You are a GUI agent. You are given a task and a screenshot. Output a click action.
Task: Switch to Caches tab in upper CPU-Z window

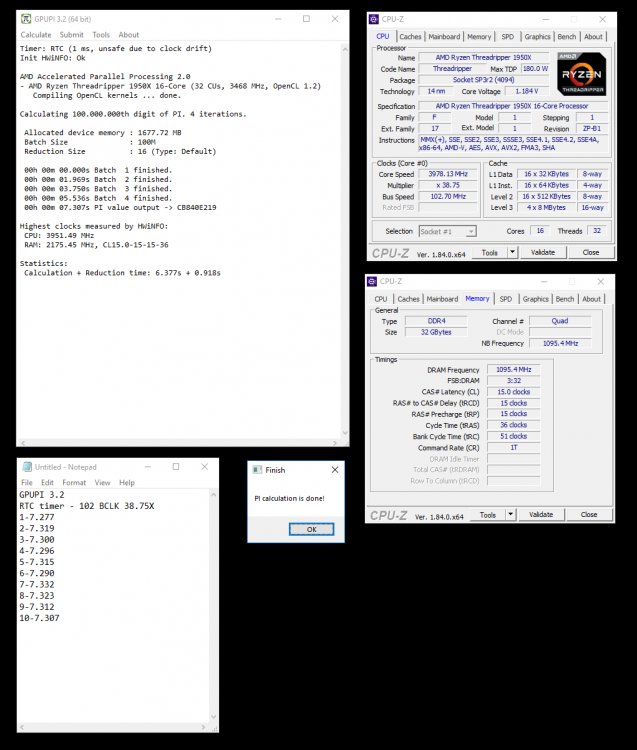[x=410, y=37]
